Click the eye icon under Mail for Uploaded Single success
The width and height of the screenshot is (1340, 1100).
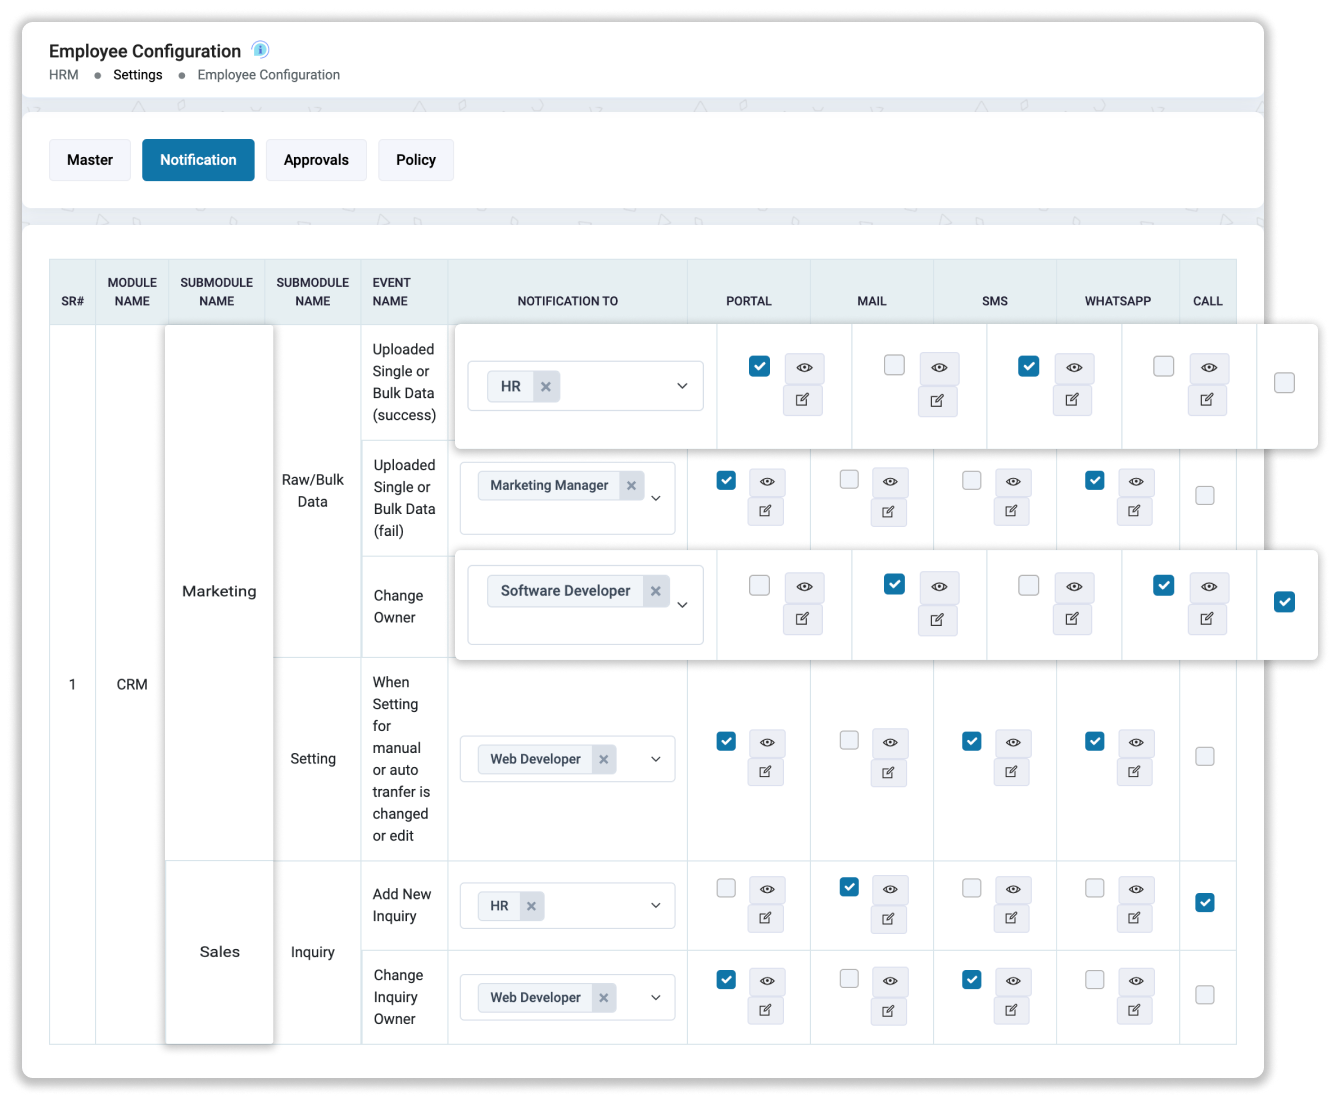pos(939,368)
